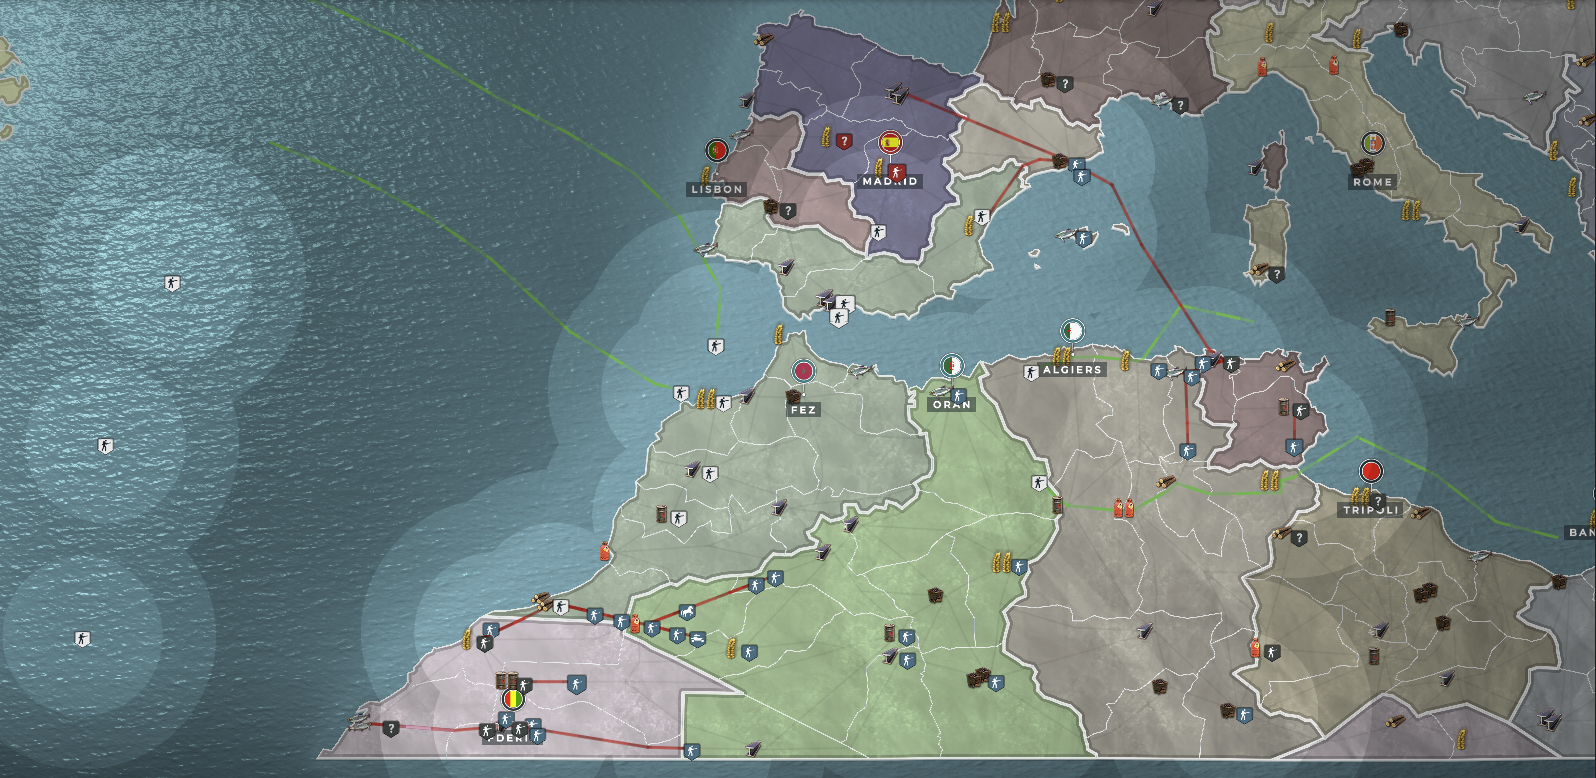
Task: Select the ALGIERS city label
Action: [x=1072, y=369]
